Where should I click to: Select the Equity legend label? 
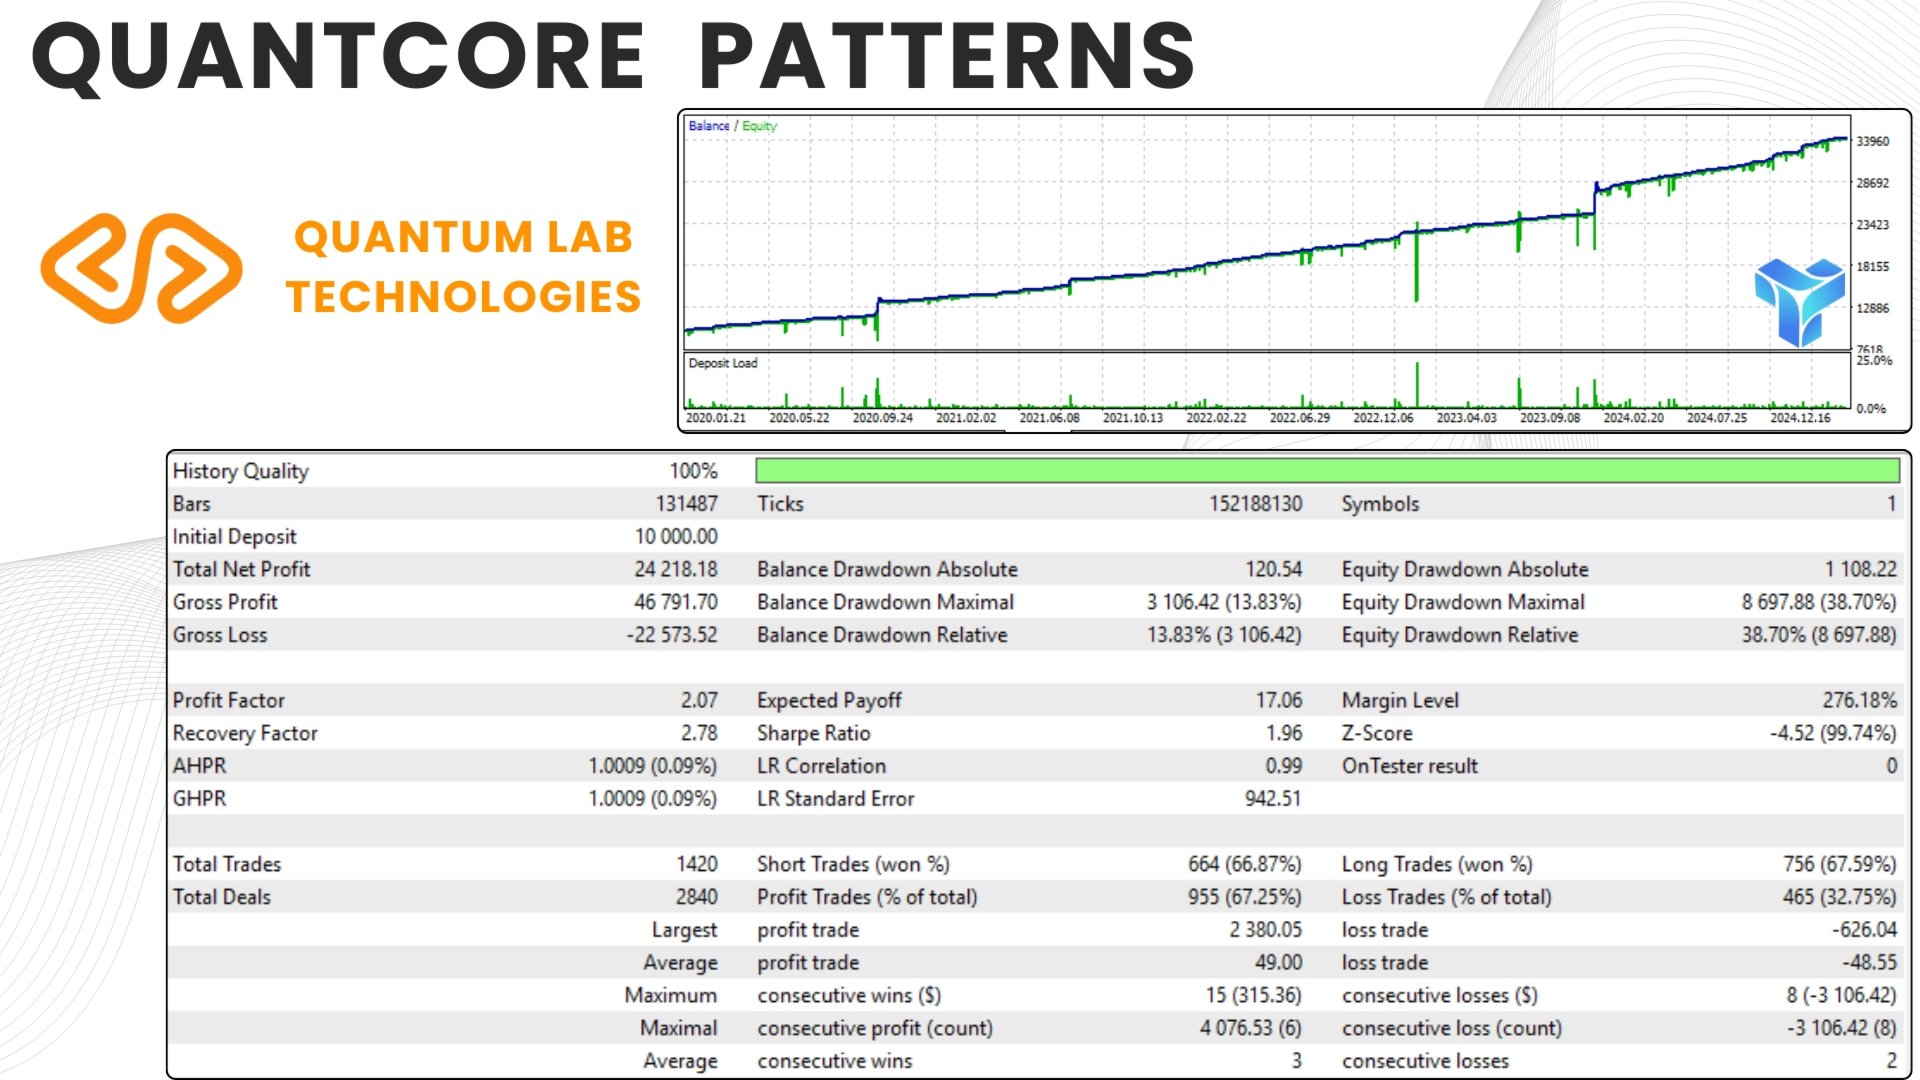760,127
